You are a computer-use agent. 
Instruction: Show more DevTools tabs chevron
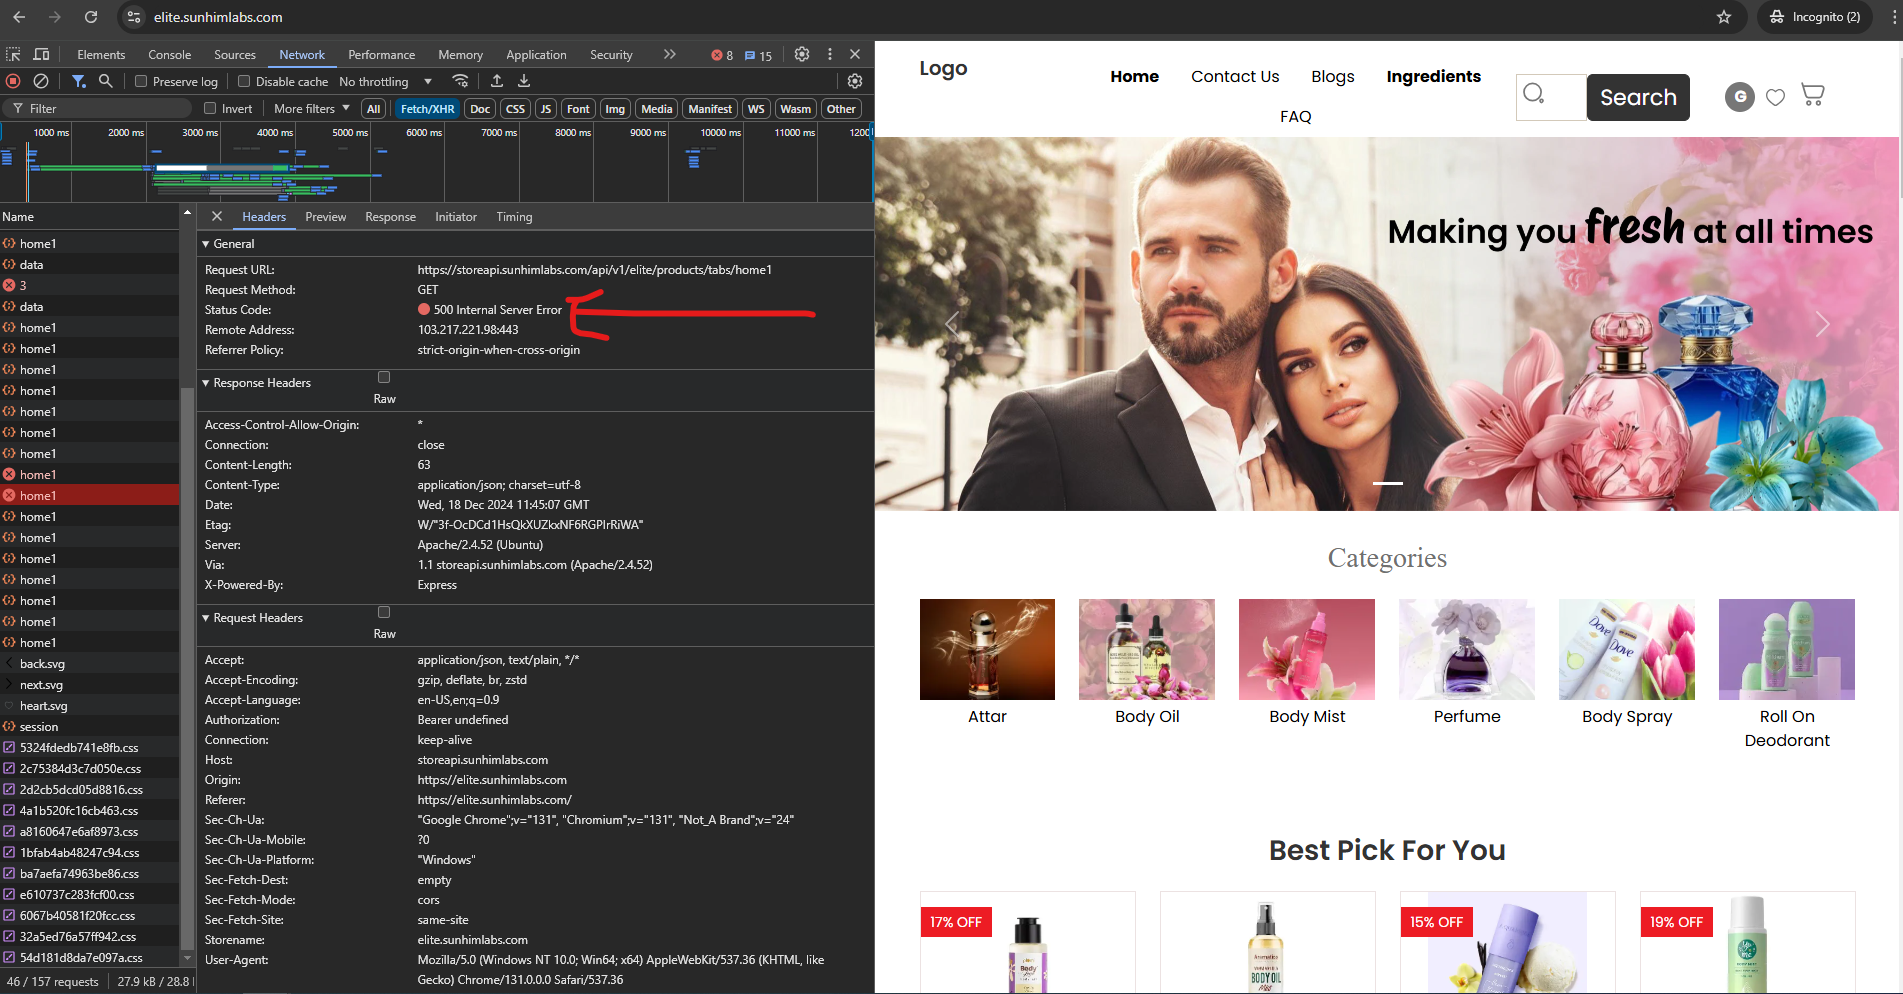click(670, 54)
